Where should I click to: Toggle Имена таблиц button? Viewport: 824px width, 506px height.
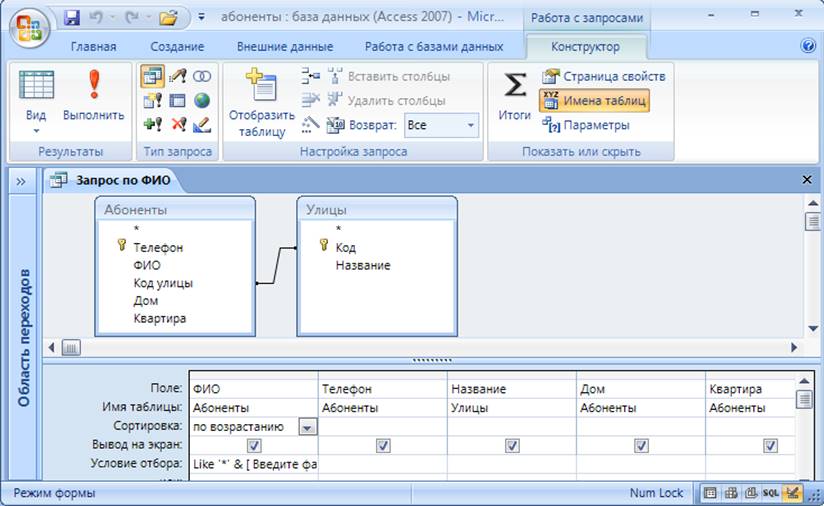[x=594, y=100]
